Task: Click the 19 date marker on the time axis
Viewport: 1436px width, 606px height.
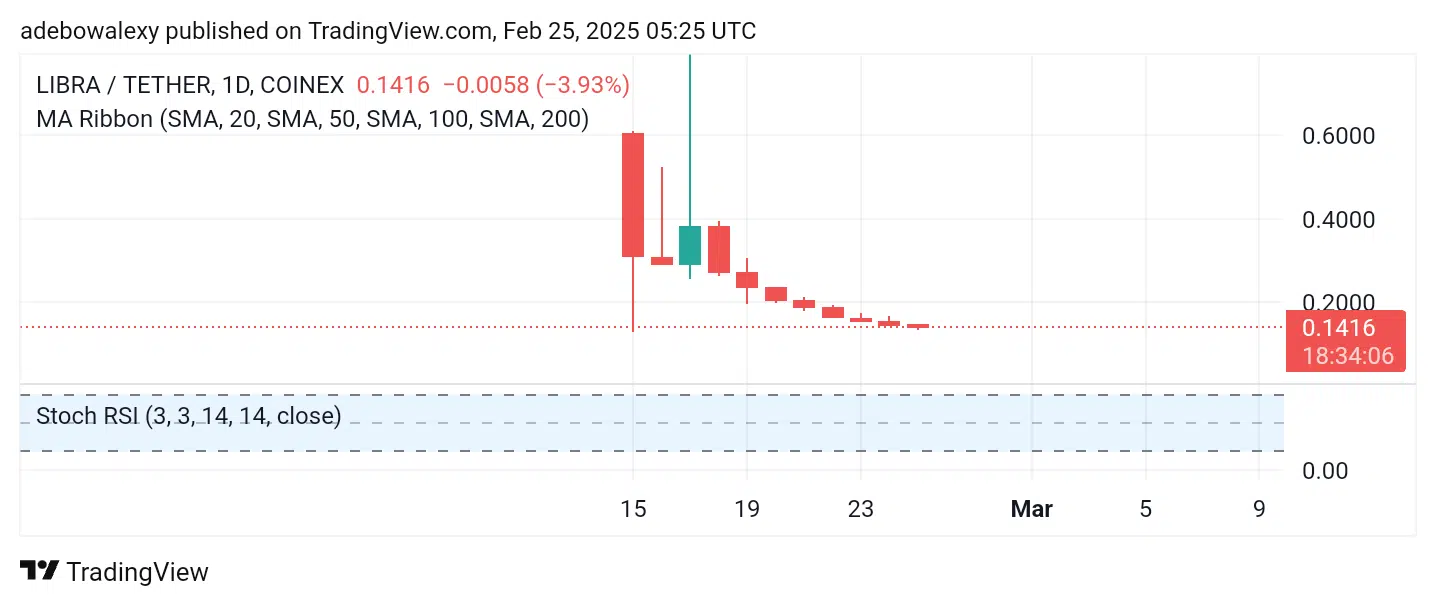Action: tap(747, 509)
